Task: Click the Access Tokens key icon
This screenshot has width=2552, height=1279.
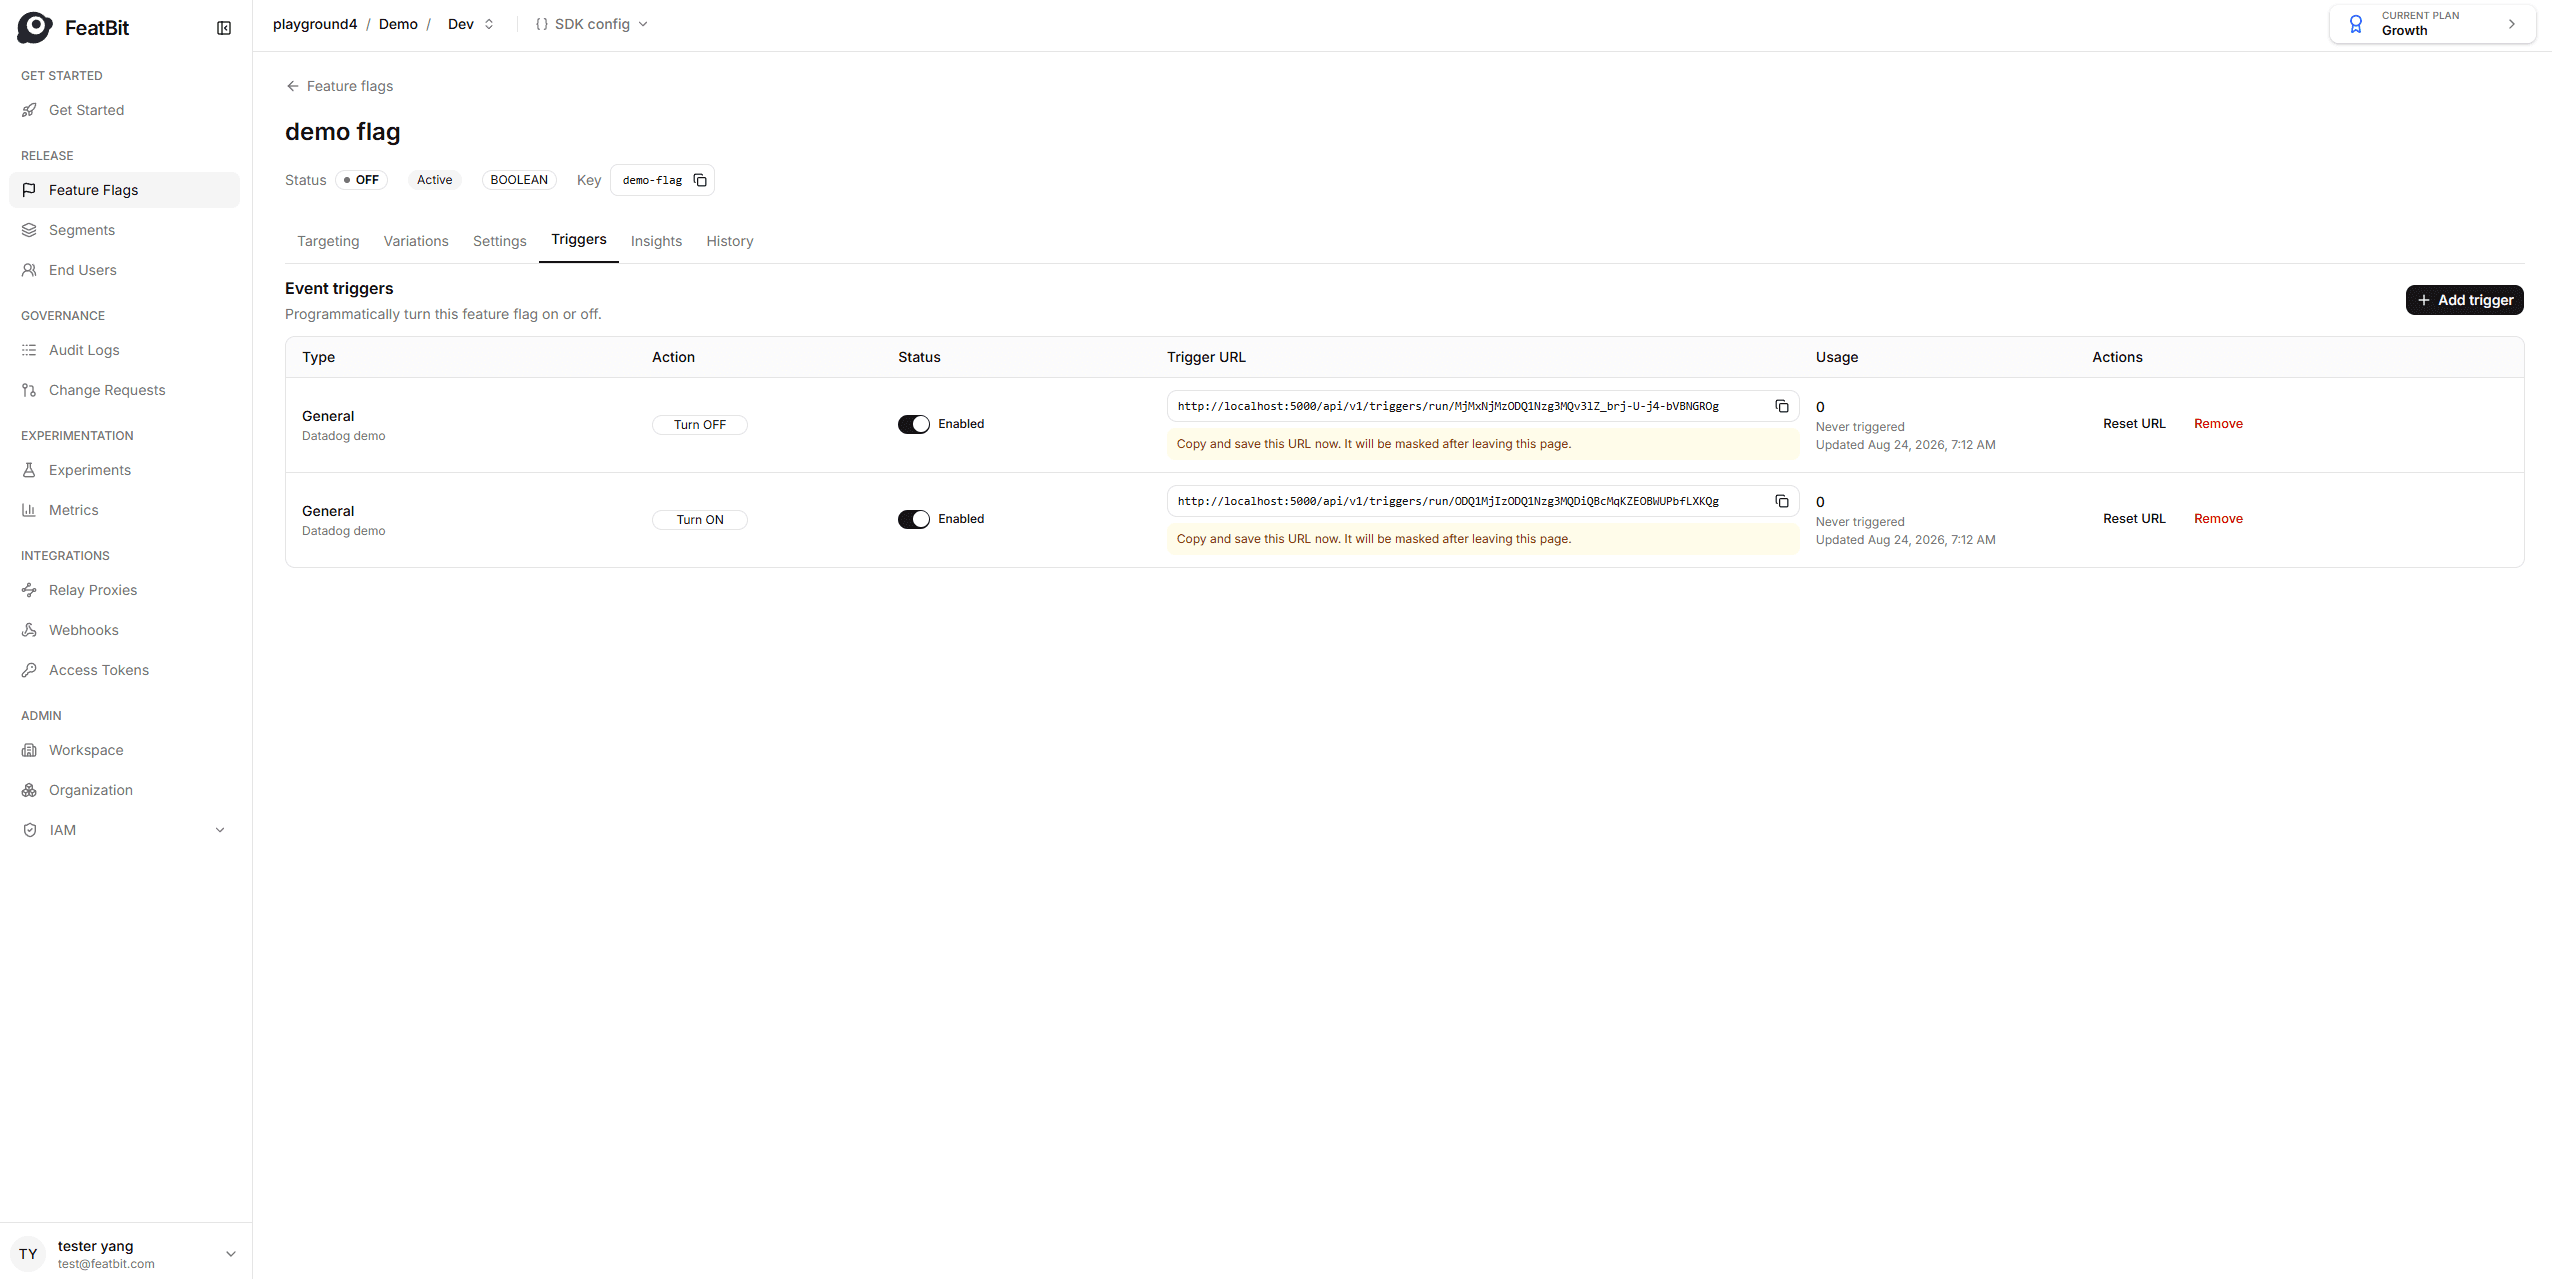Action: click(x=29, y=670)
